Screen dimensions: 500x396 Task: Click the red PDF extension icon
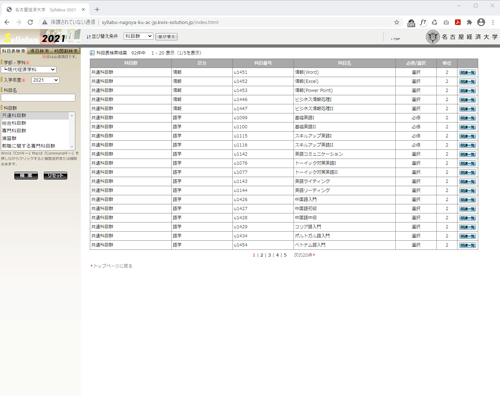pos(458,22)
